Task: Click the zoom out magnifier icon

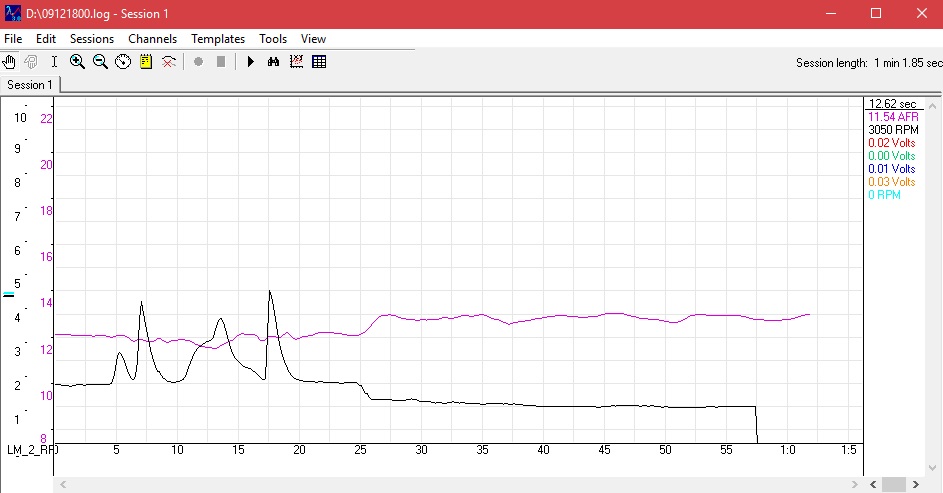Action: (100, 62)
